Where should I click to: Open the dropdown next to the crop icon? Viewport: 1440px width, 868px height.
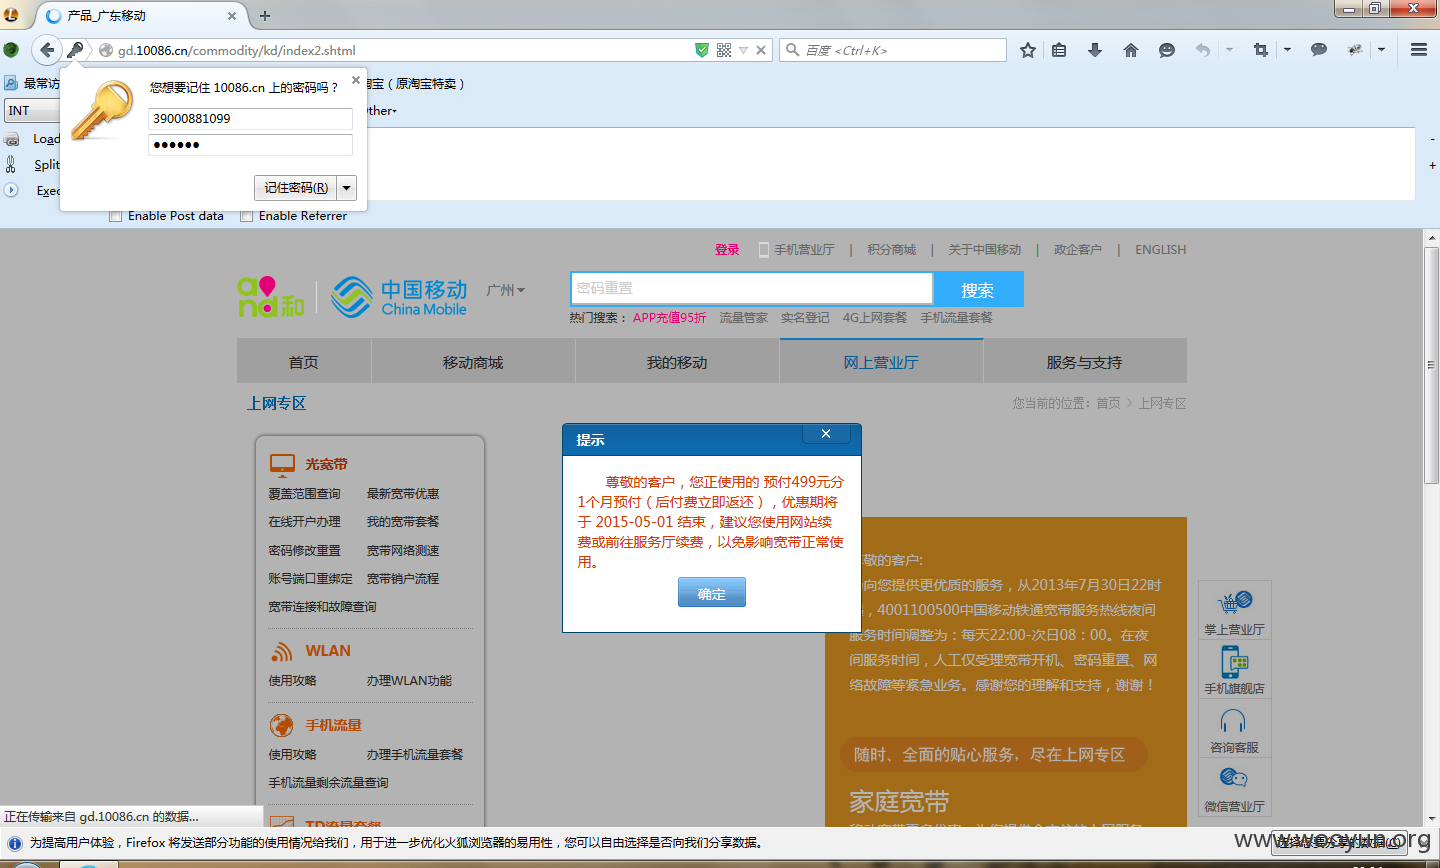click(1287, 50)
